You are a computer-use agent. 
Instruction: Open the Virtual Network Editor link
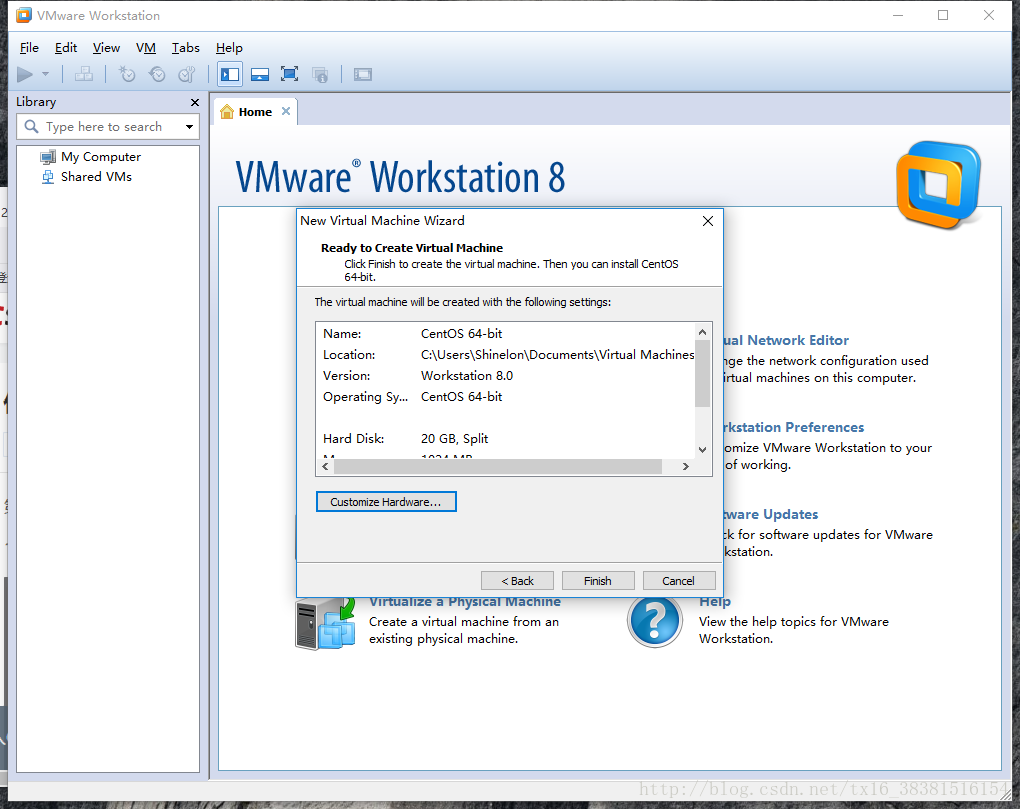pos(786,340)
